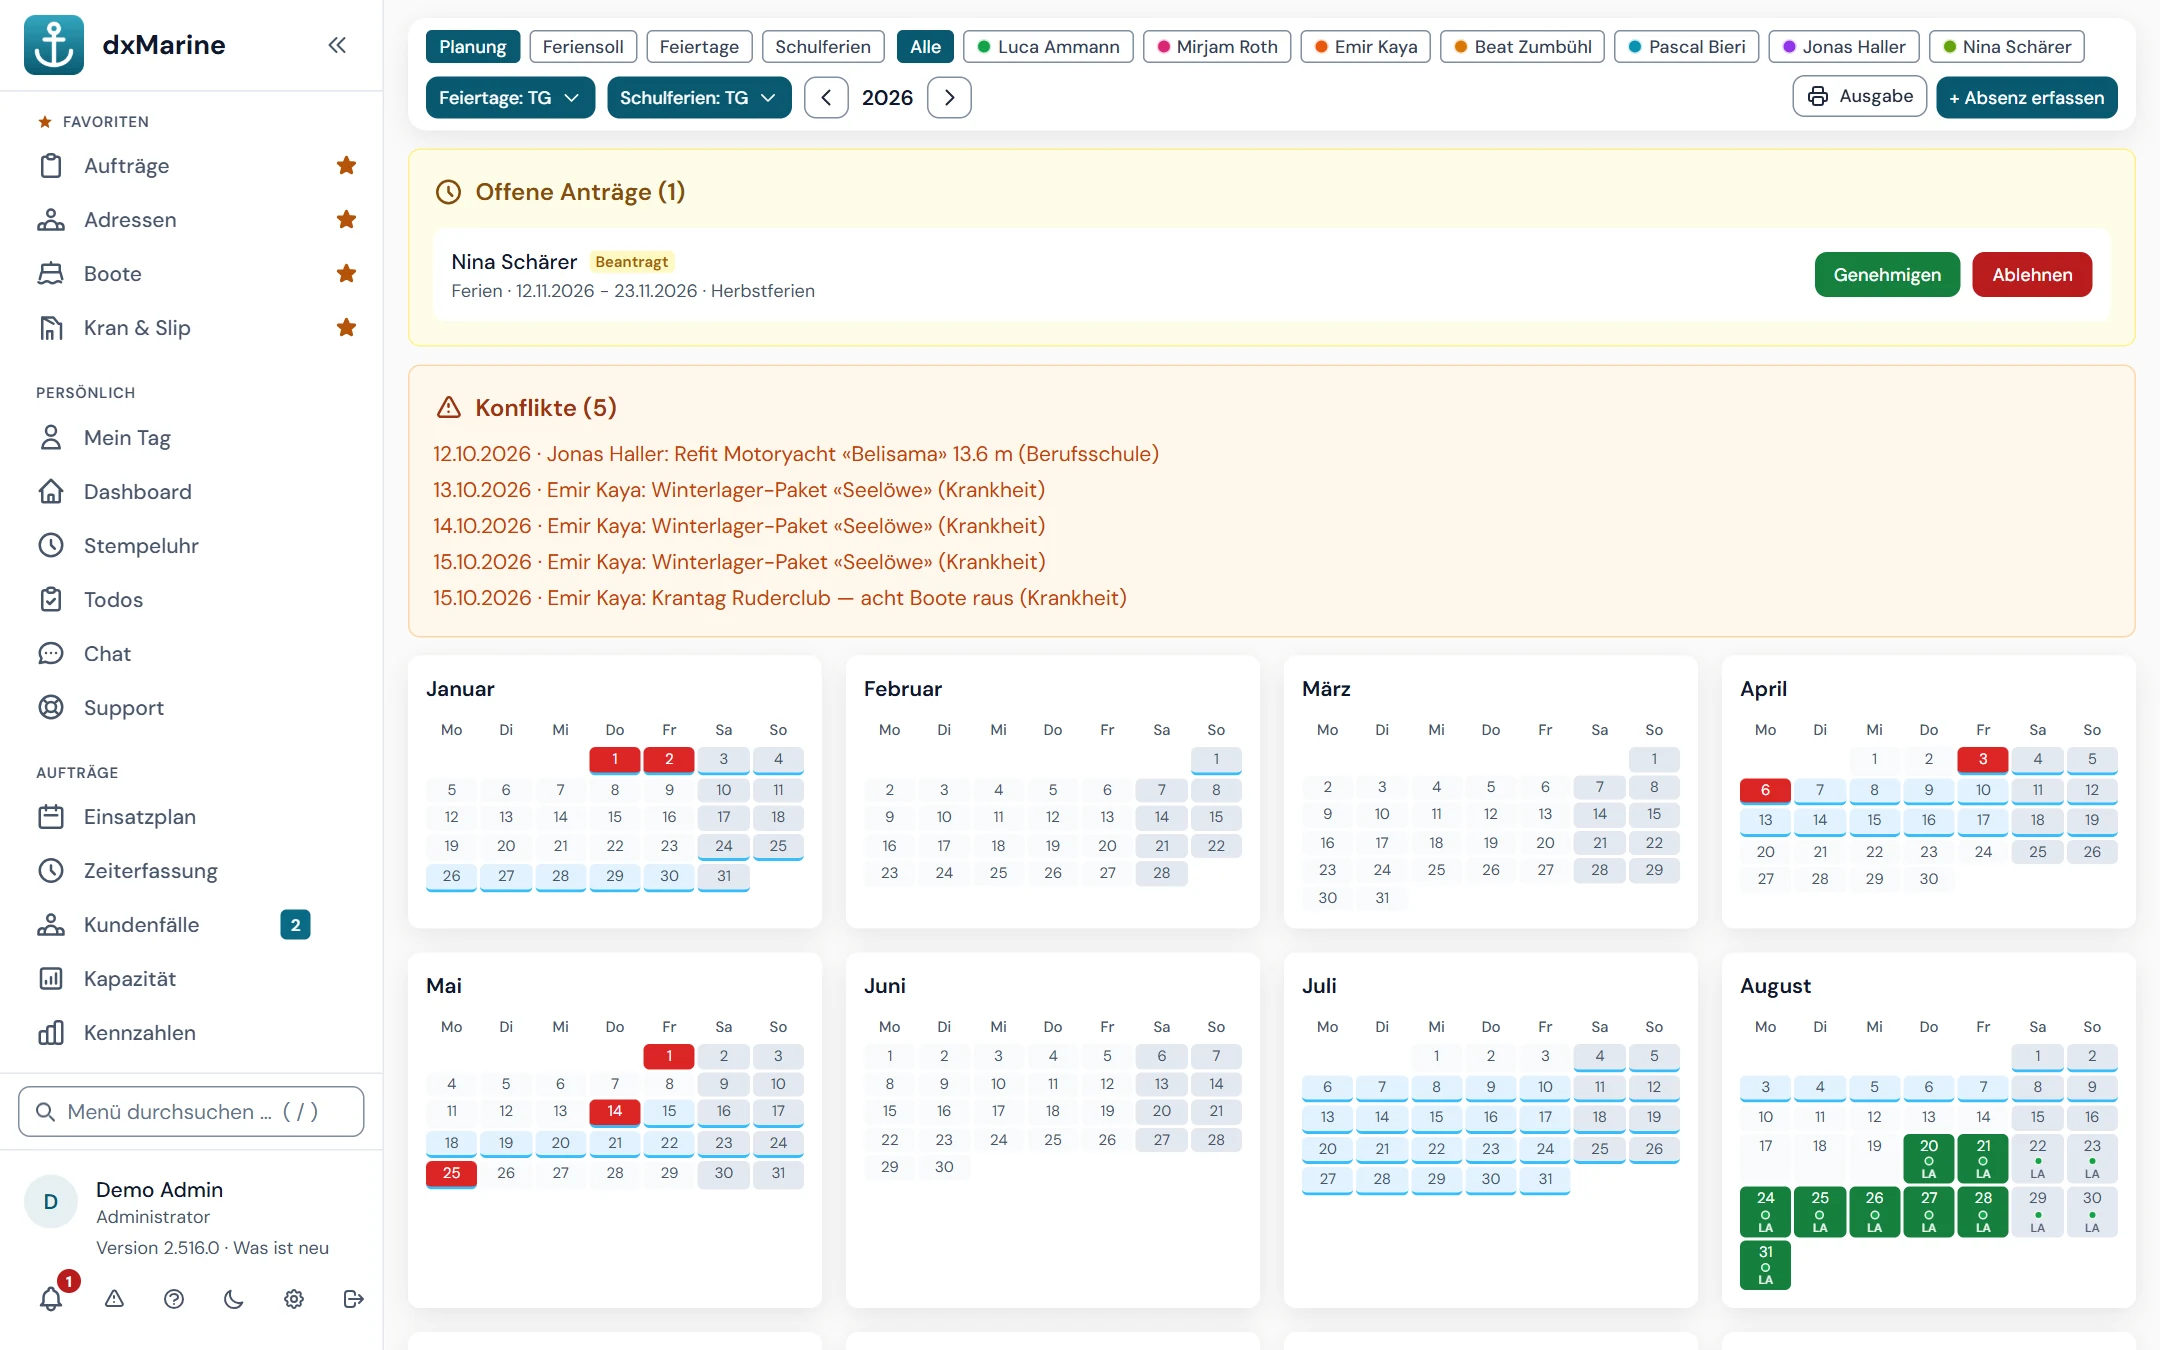The height and width of the screenshot is (1350, 2160).
Task: Toggle Pascal Bieri employee filter
Action: click(1687, 47)
